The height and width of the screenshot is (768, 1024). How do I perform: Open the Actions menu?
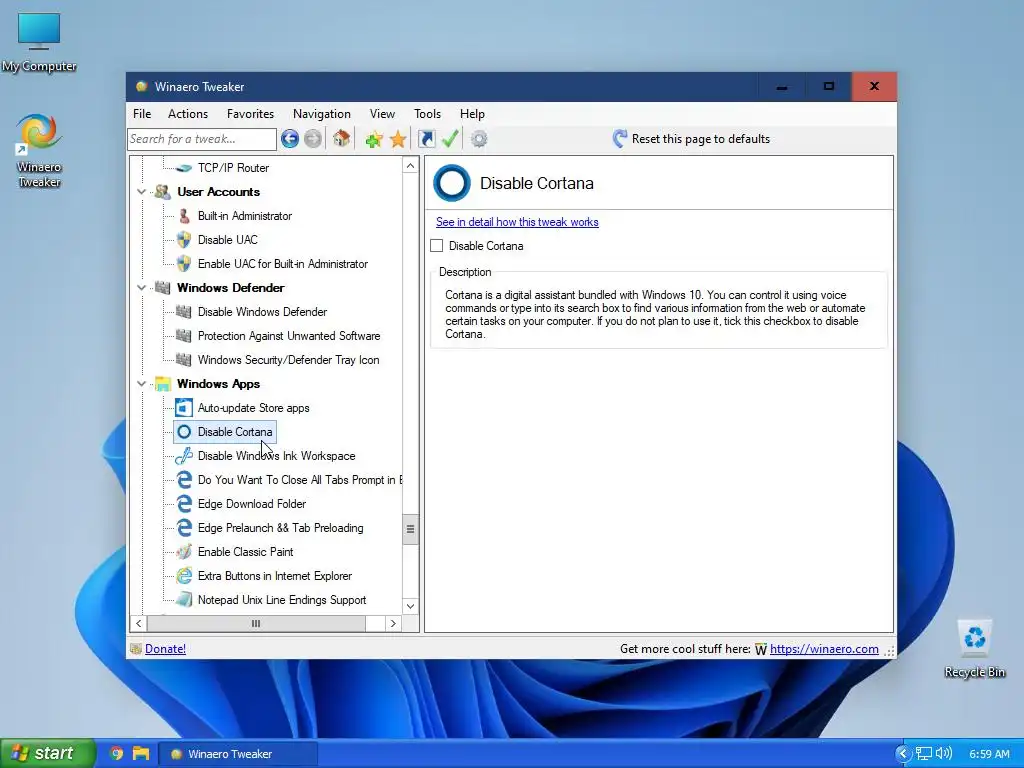pyautogui.click(x=187, y=114)
